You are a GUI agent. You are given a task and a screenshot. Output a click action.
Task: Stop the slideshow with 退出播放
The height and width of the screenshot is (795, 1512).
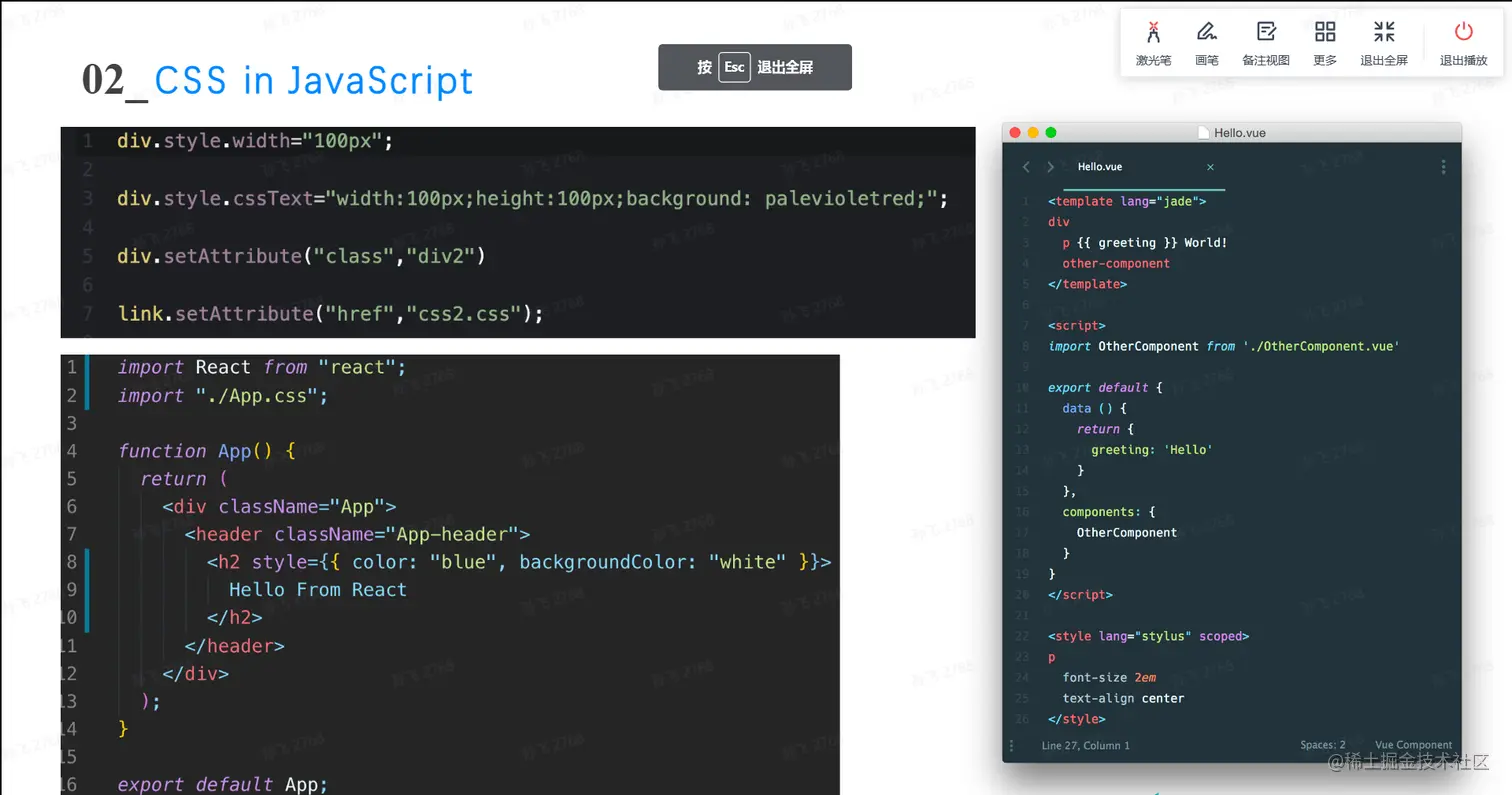(x=1464, y=43)
